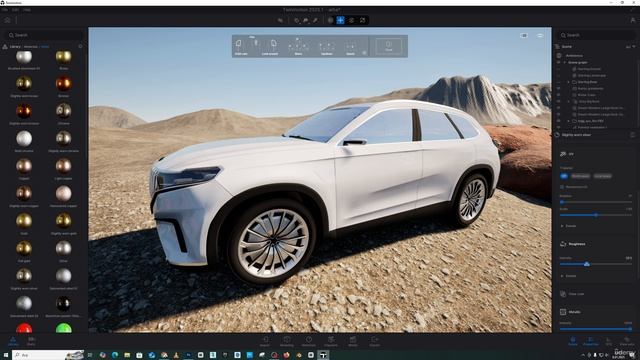This screenshot has height=360, width=640.
Task: Open the Export dock item
Action: pos(375,341)
